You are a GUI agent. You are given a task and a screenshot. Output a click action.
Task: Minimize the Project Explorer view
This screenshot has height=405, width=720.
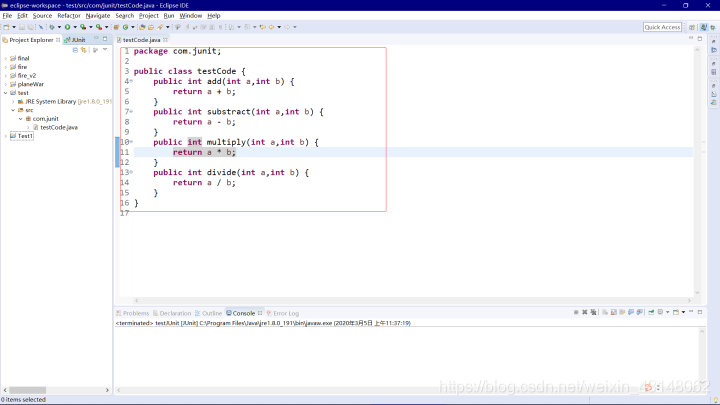[96, 39]
